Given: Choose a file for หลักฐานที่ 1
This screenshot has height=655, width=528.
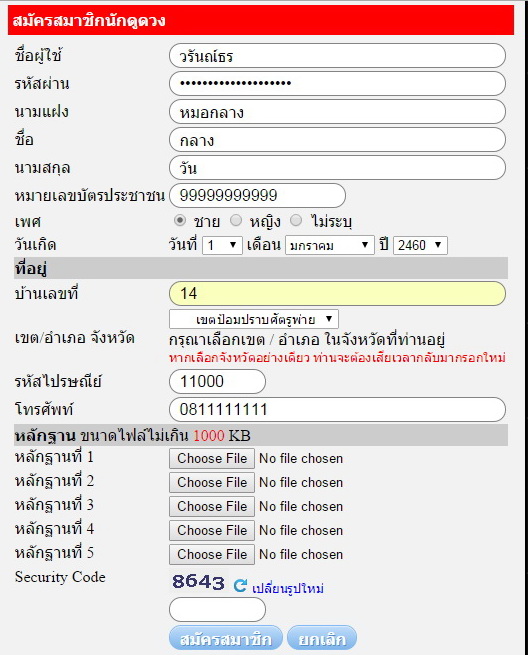Looking at the screenshot, I should 212,458.
